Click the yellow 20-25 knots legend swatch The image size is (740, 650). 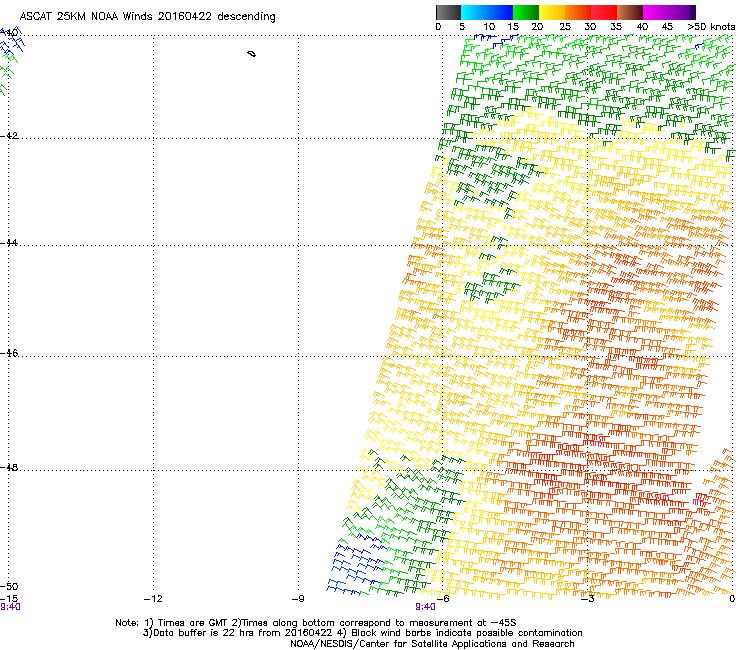pyautogui.click(x=552, y=12)
